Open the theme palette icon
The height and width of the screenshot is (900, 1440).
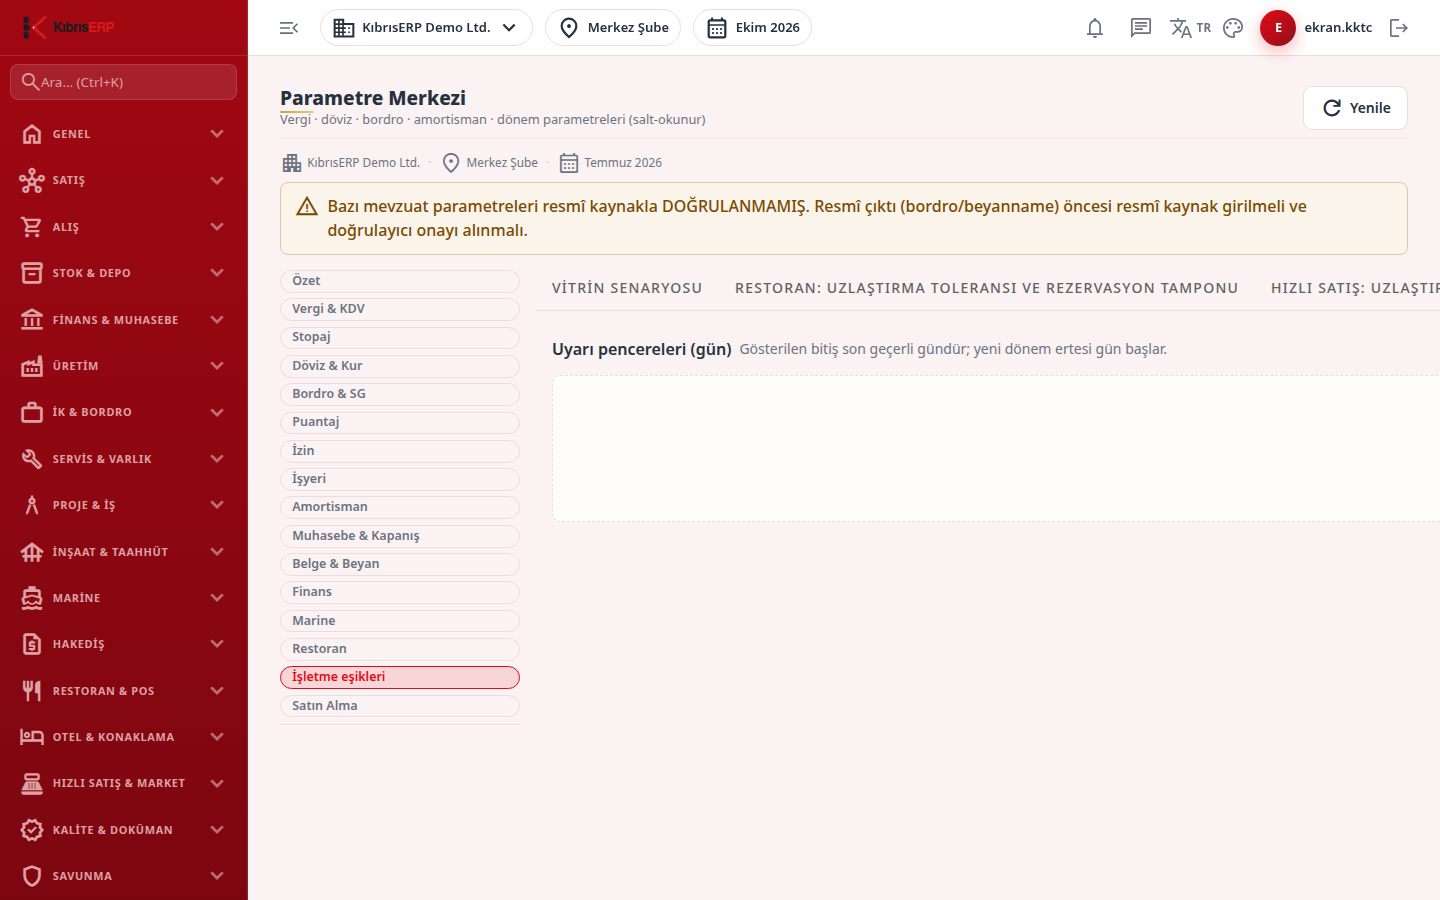pos(1233,28)
